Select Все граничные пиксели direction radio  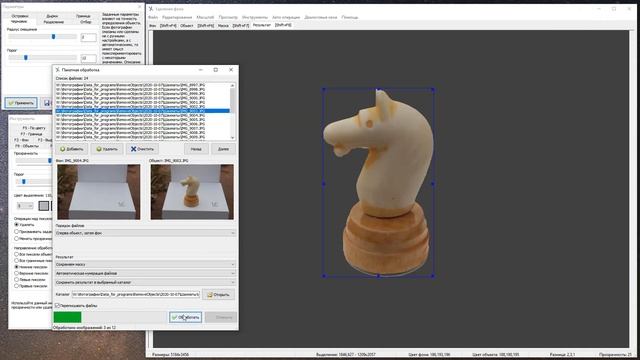point(17,260)
